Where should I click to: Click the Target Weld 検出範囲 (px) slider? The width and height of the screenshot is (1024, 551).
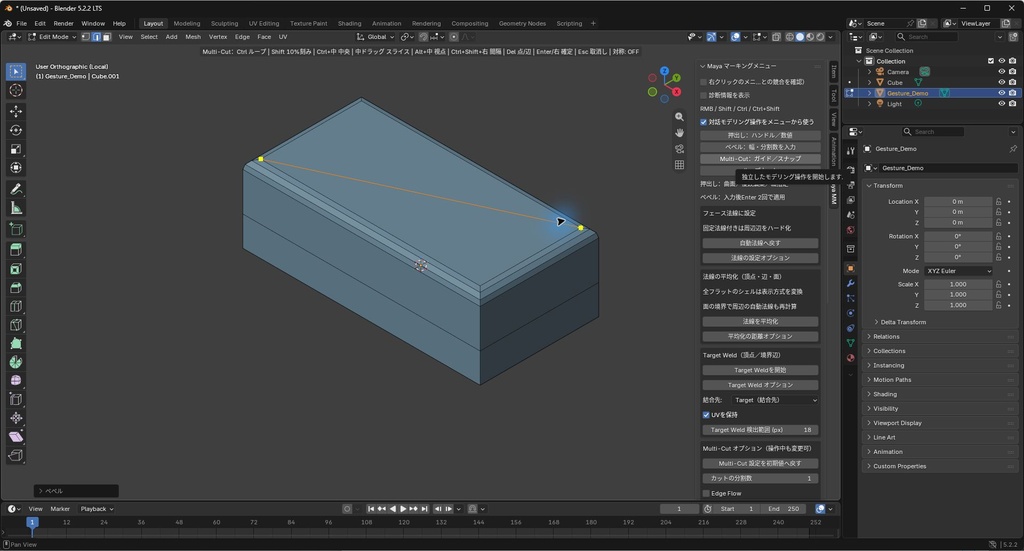pos(760,430)
